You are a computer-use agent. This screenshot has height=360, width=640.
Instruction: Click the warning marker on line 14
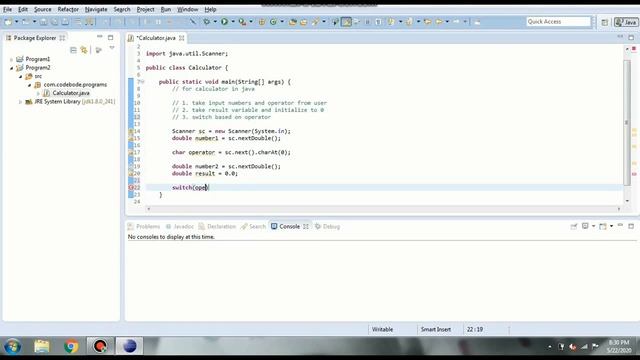click(x=131, y=131)
